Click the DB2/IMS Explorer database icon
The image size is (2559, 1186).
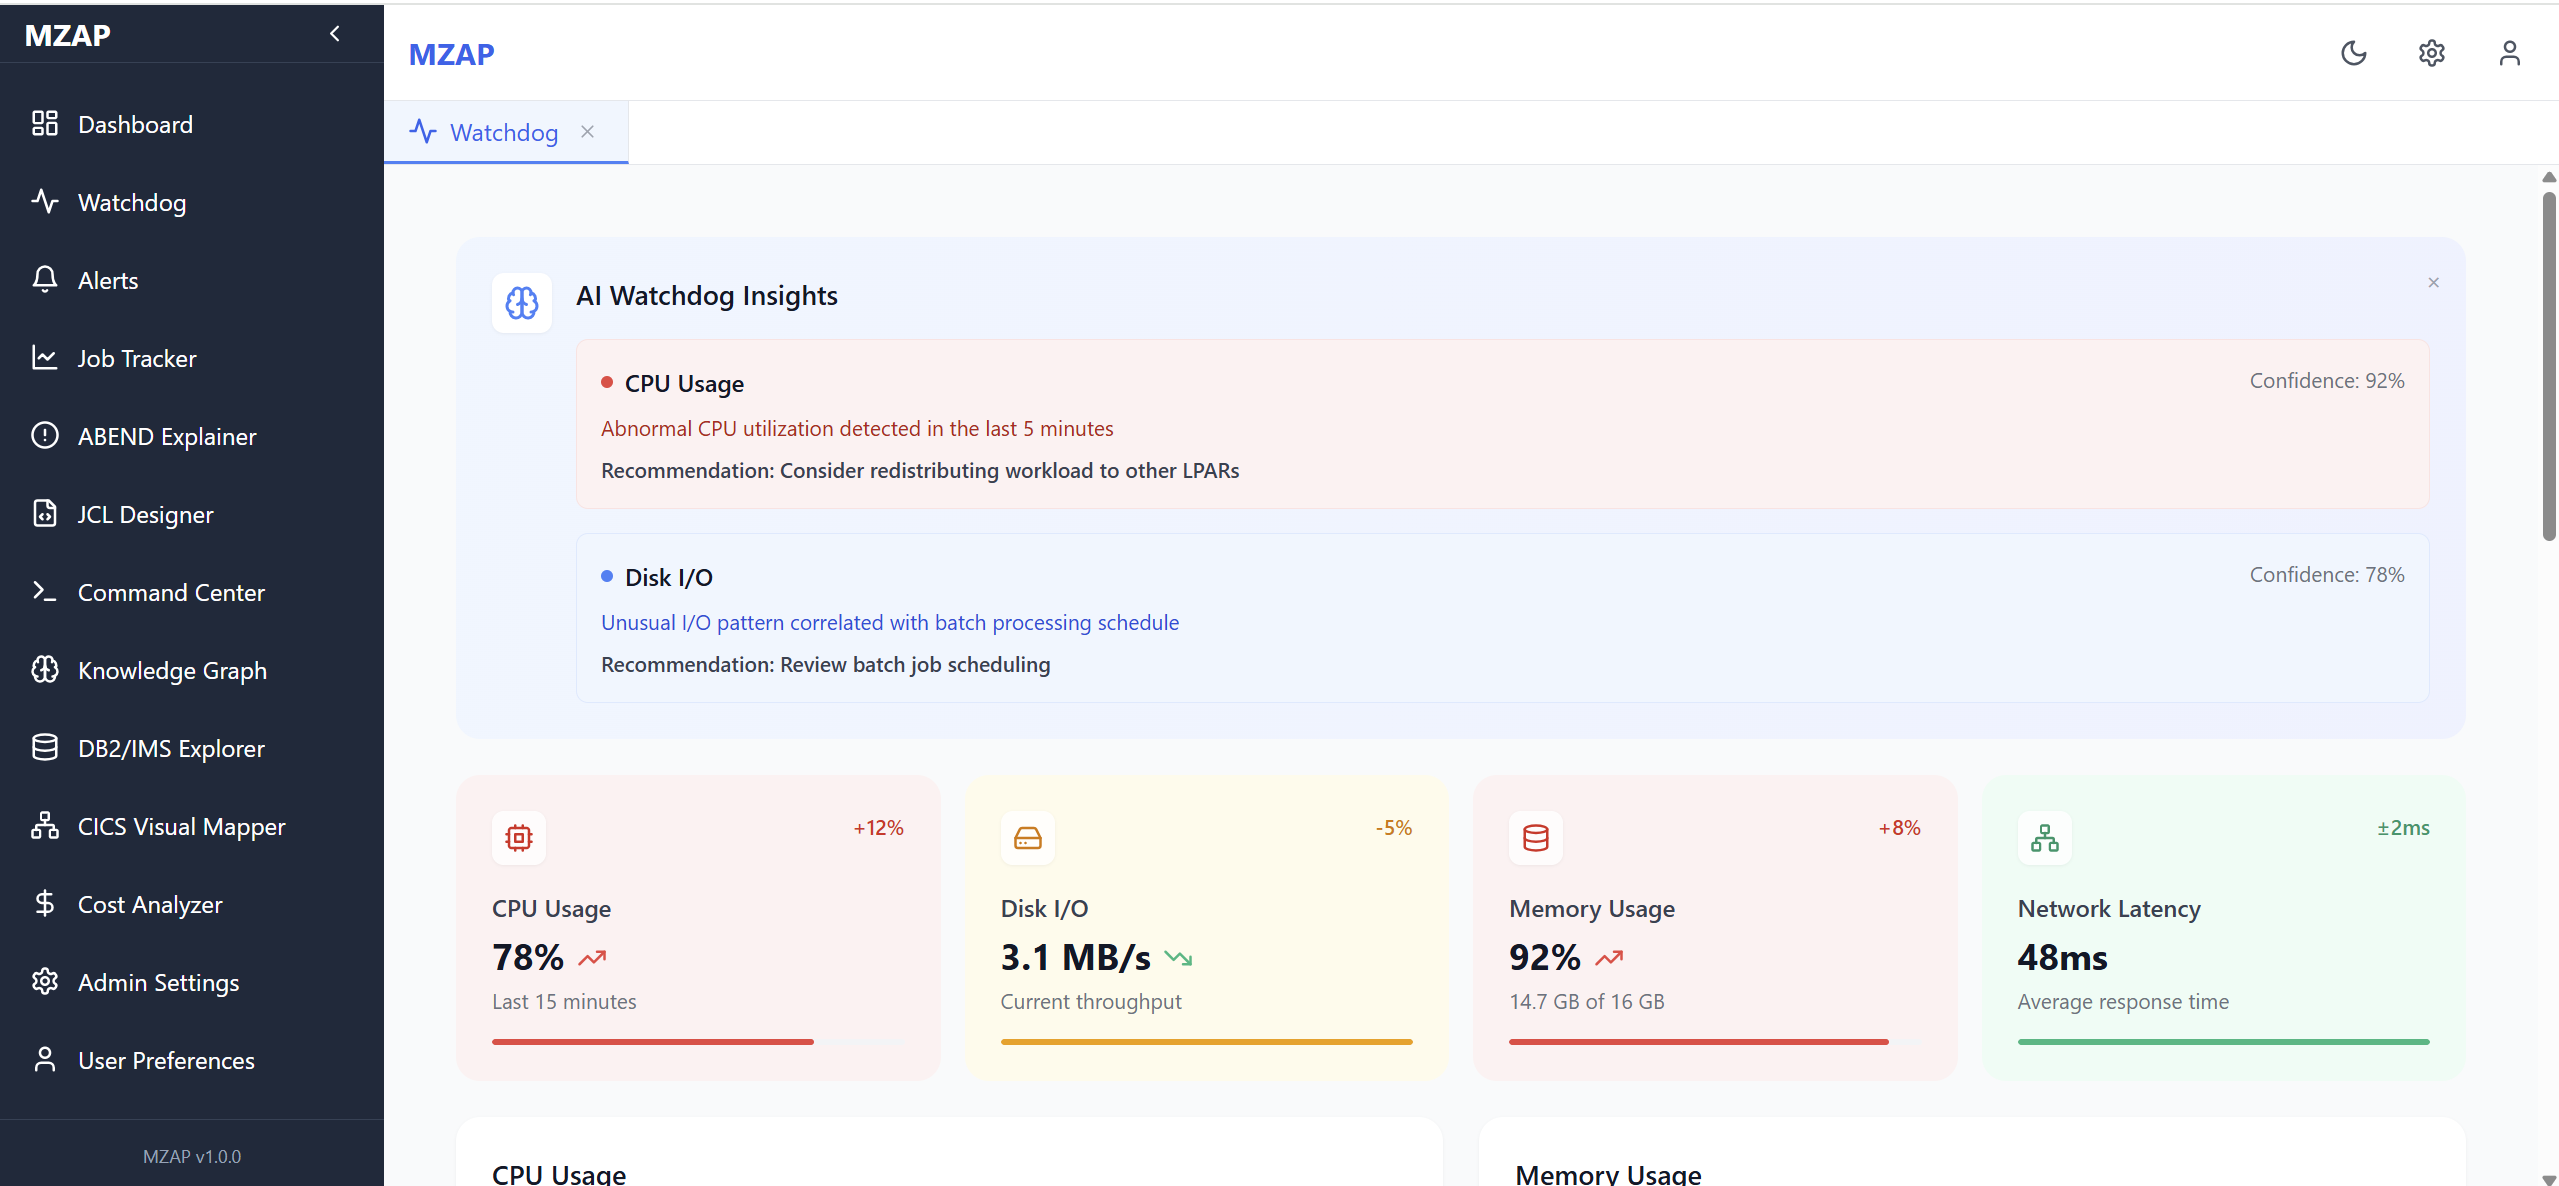tap(45, 748)
